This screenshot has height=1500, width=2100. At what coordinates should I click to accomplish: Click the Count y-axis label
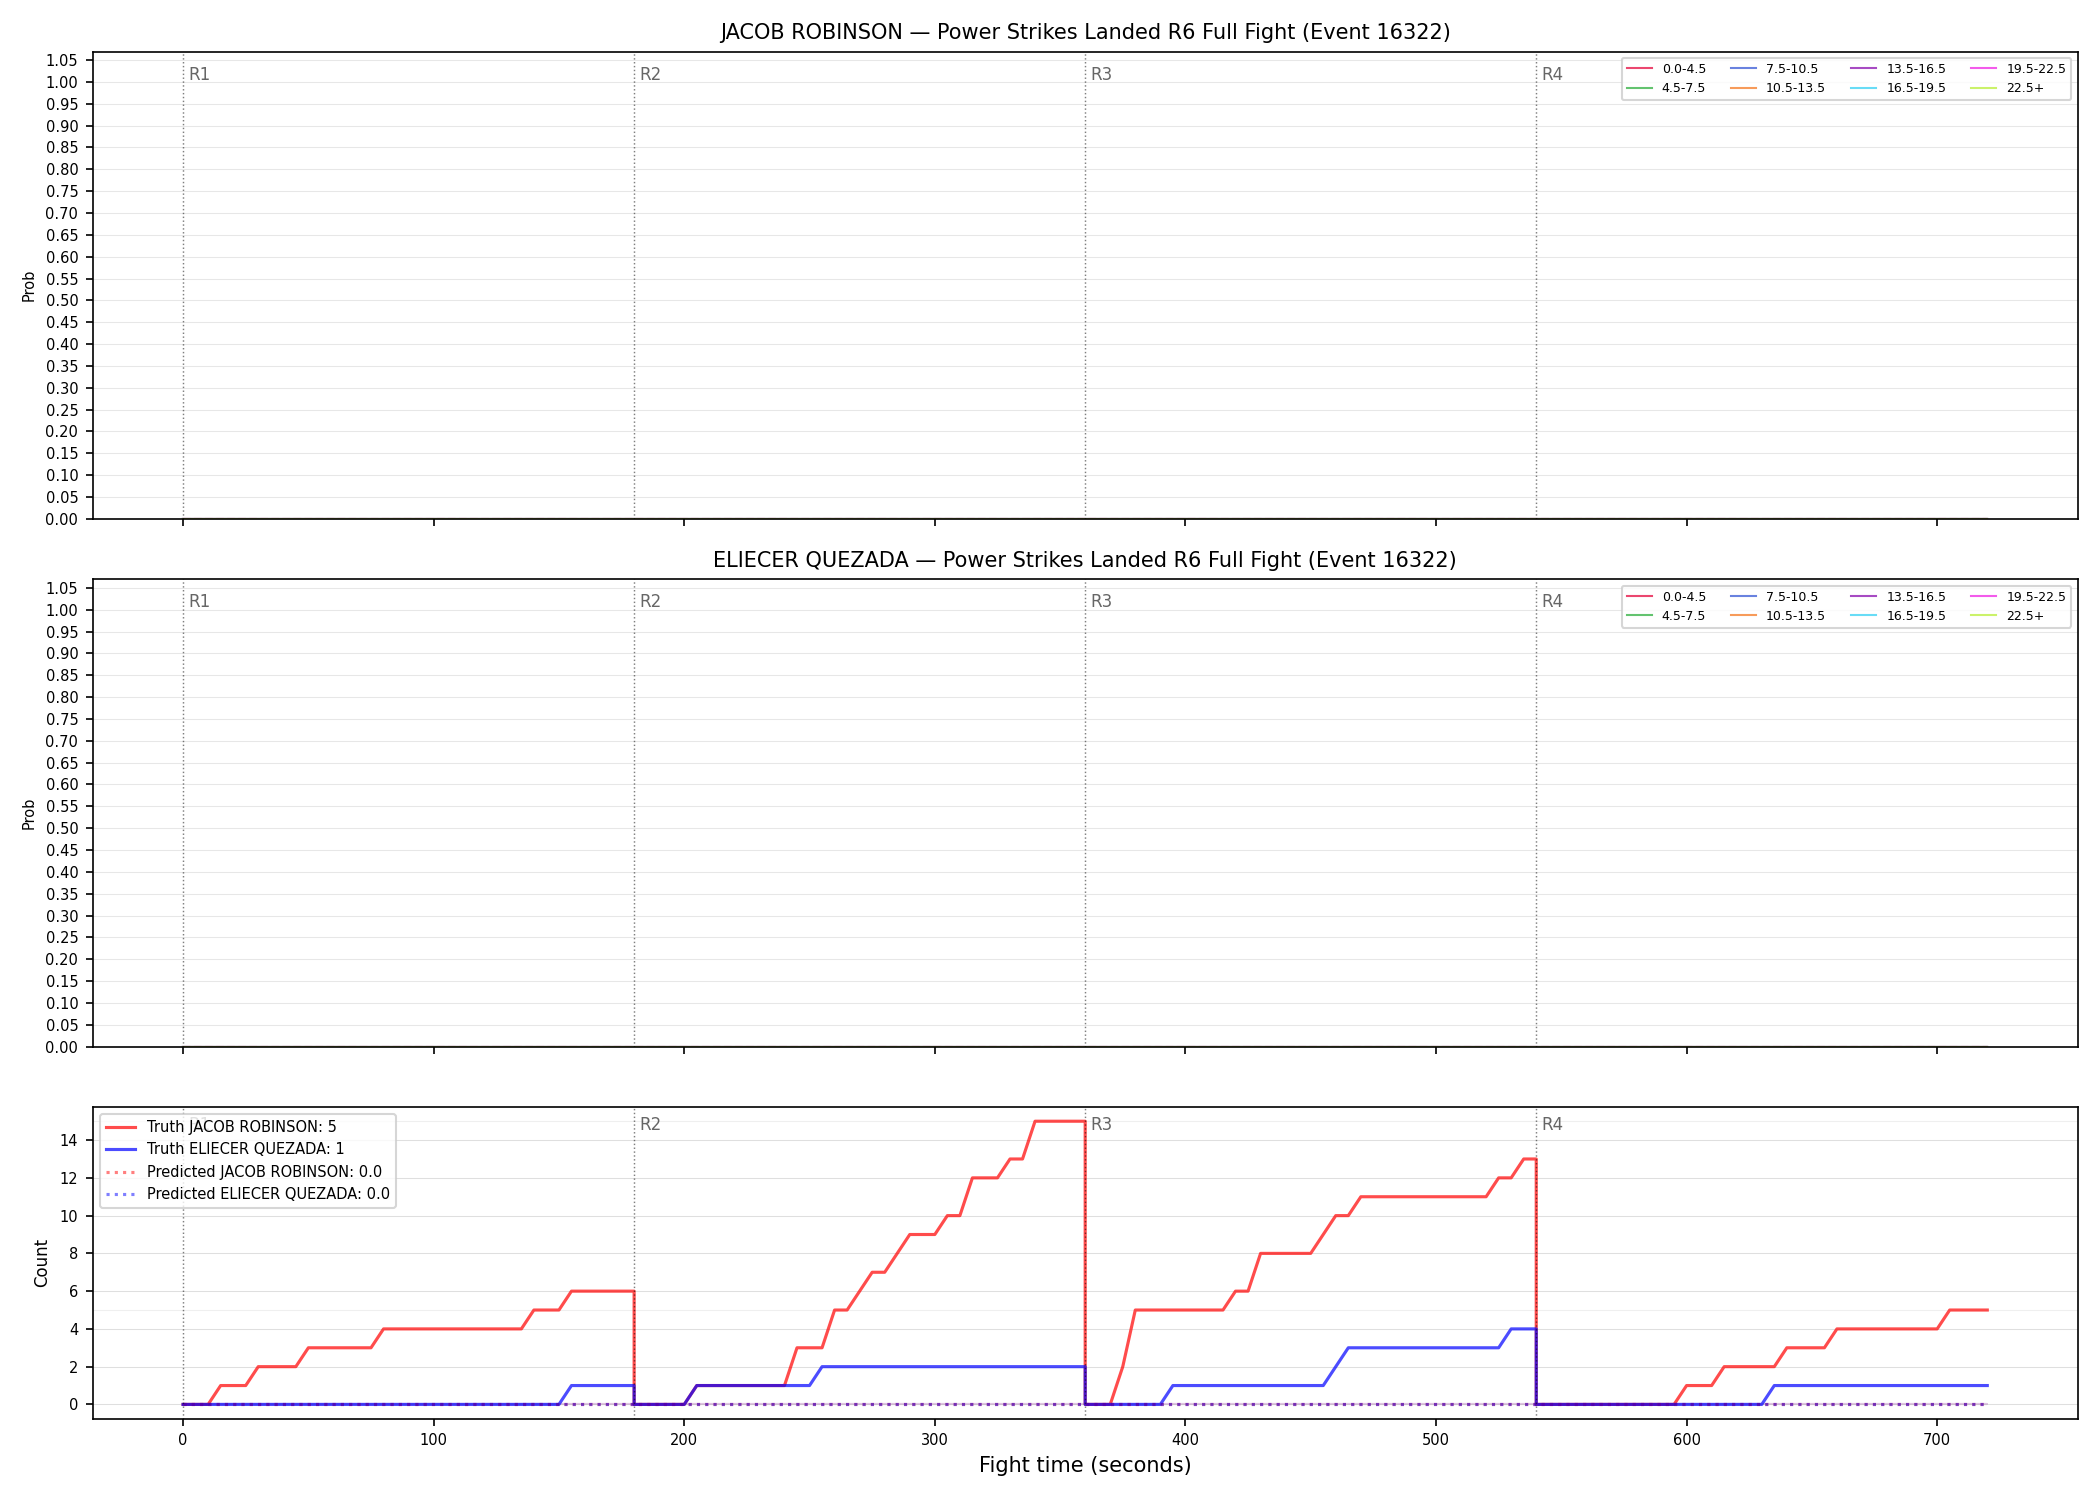(x=41, y=1263)
